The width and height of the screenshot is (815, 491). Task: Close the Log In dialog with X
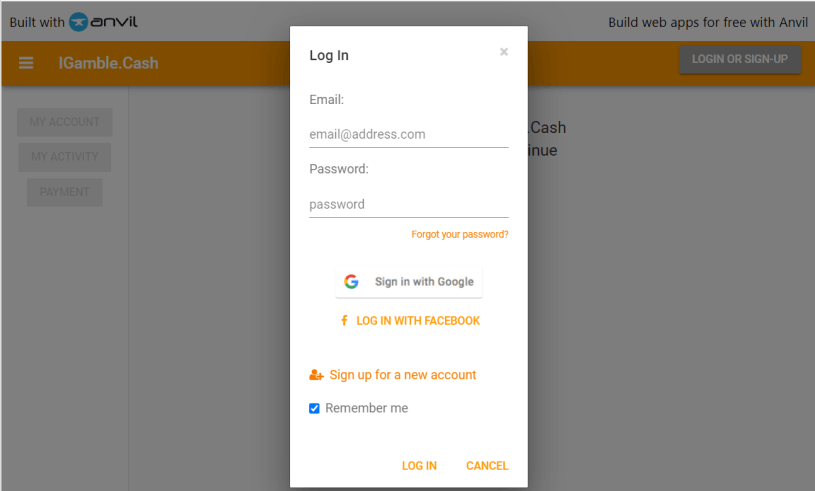tap(504, 51)
